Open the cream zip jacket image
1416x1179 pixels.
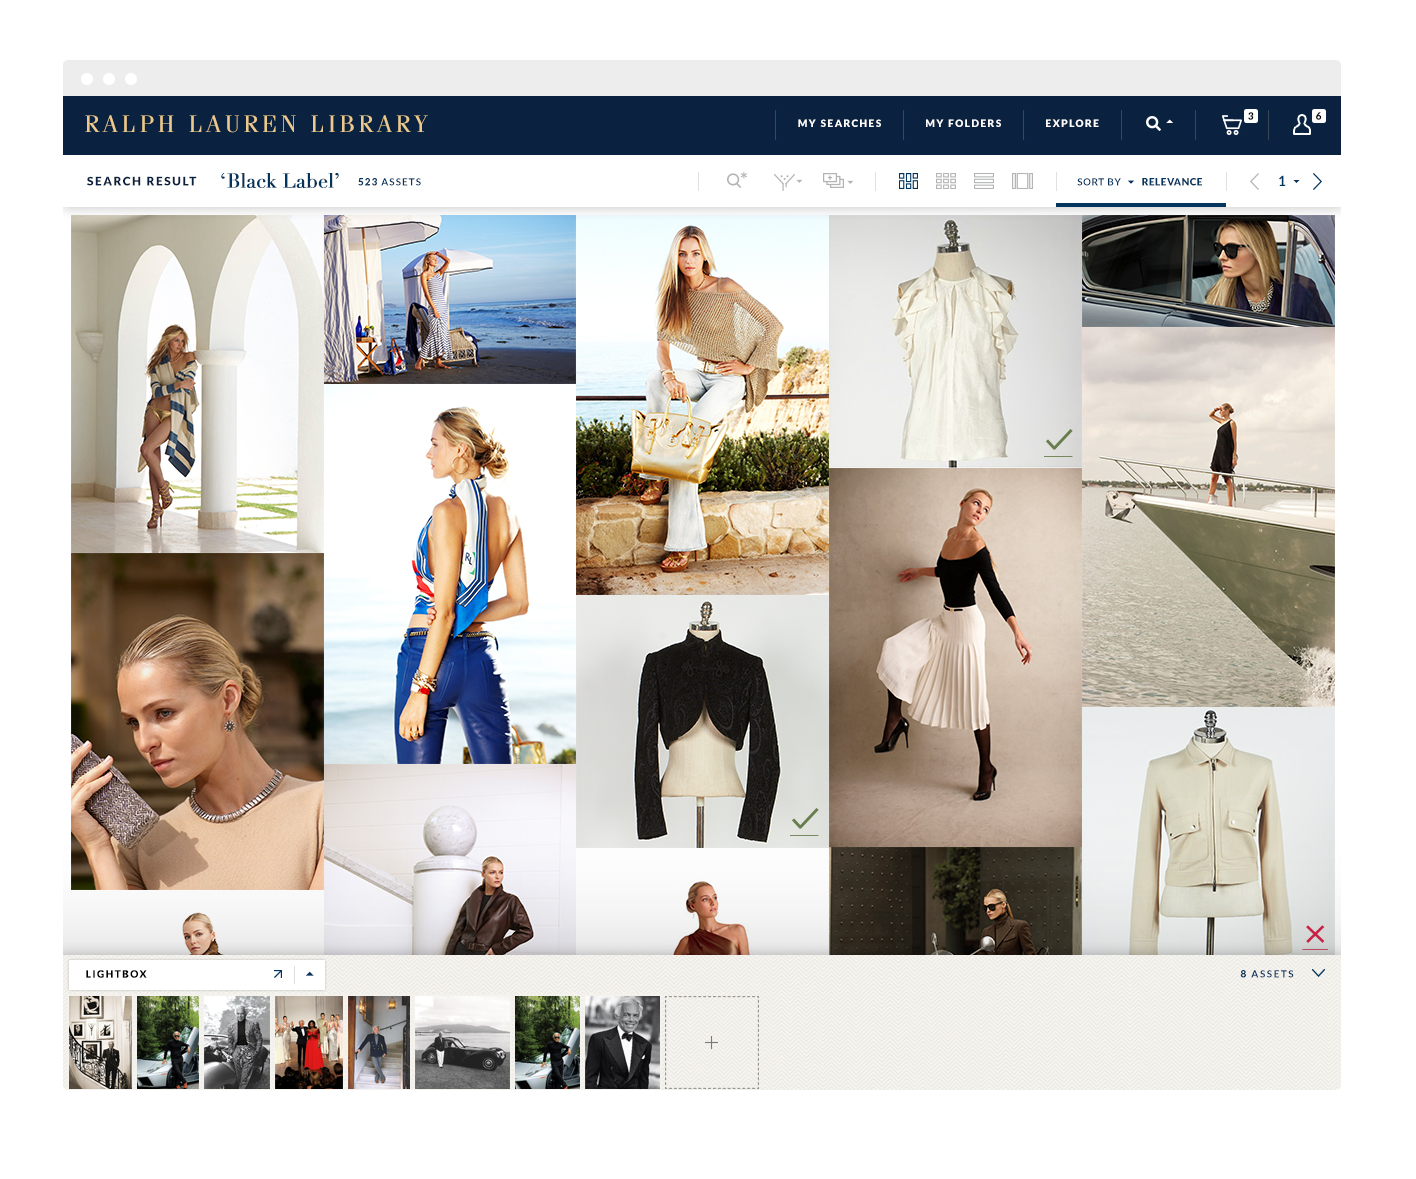[1208, 831]
